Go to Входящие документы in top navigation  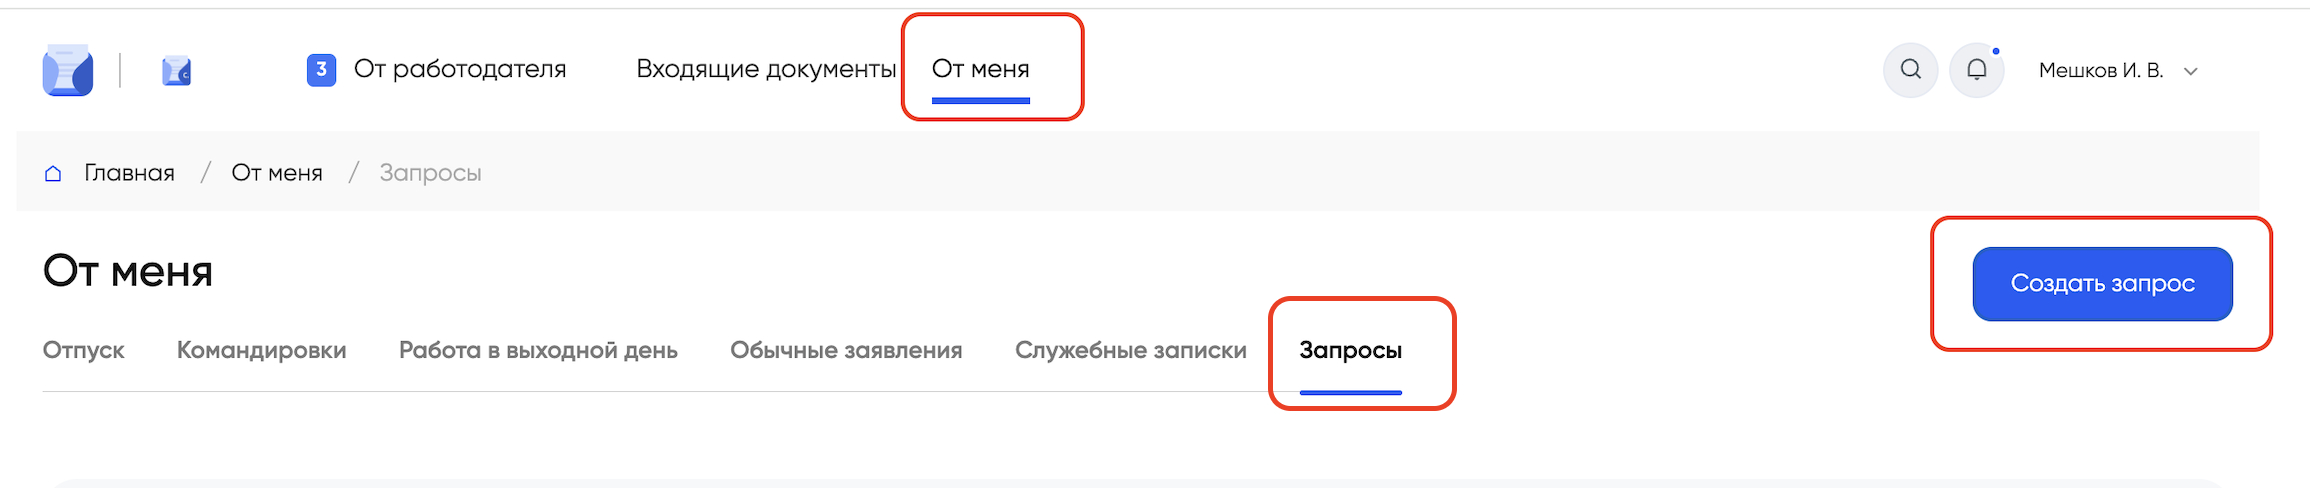click(765, 69)
